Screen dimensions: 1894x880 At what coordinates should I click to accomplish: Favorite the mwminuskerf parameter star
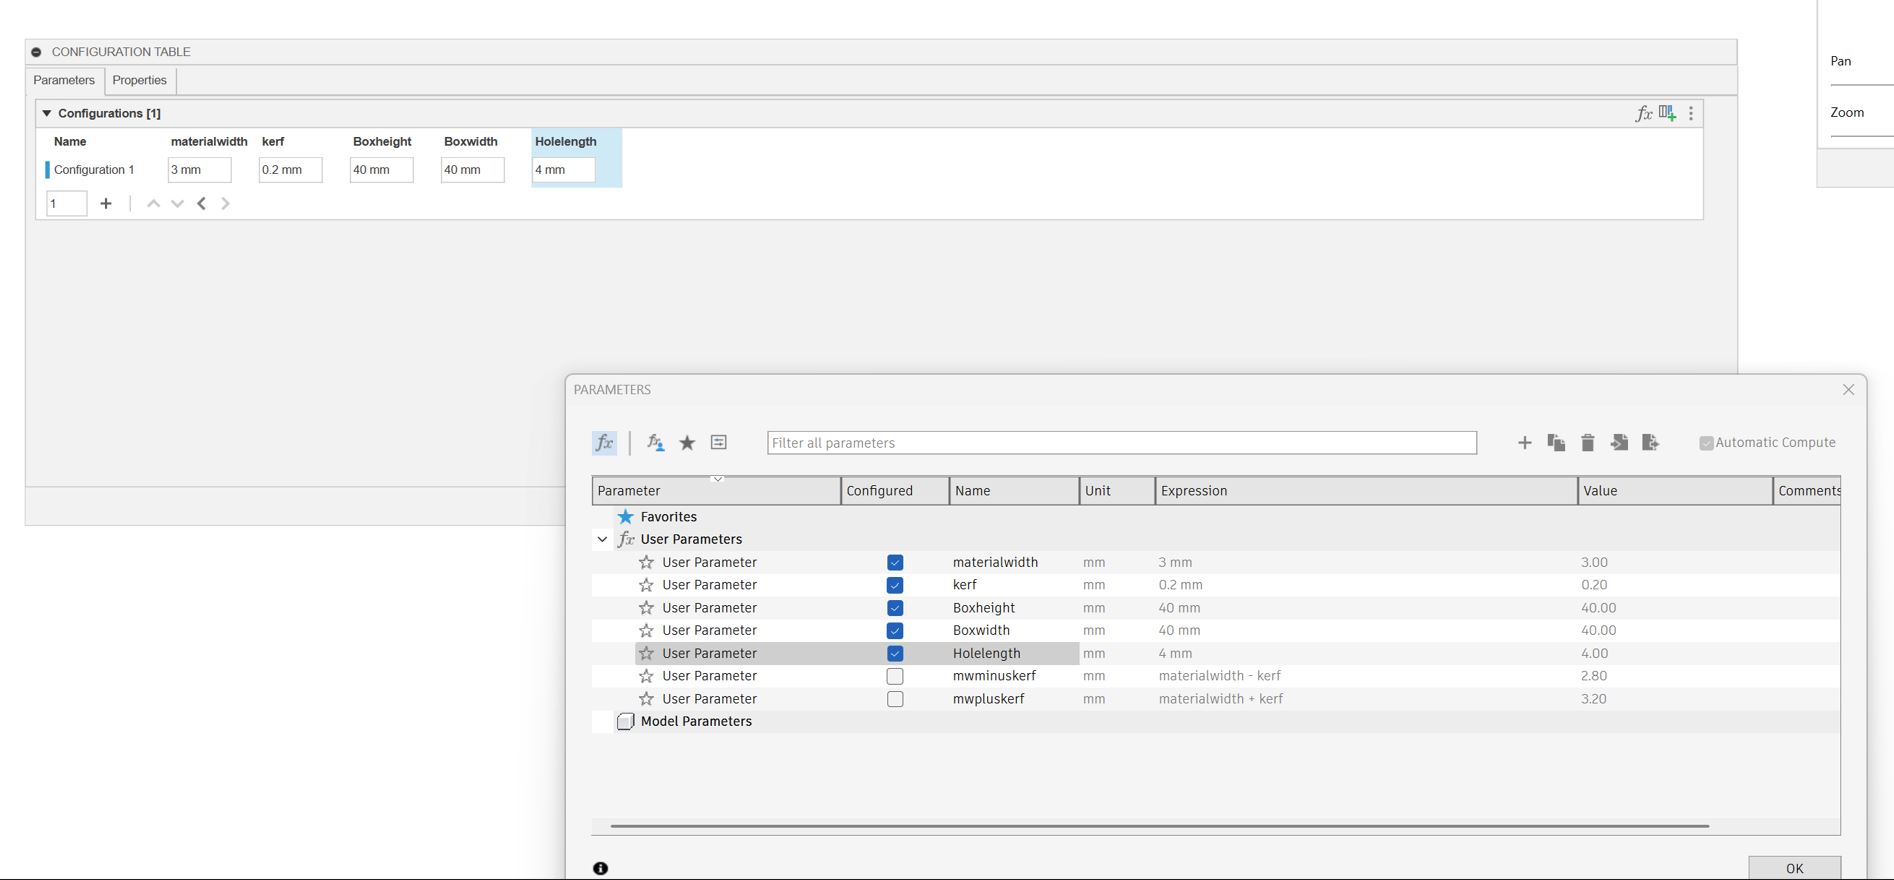click(x=646, y=676)
